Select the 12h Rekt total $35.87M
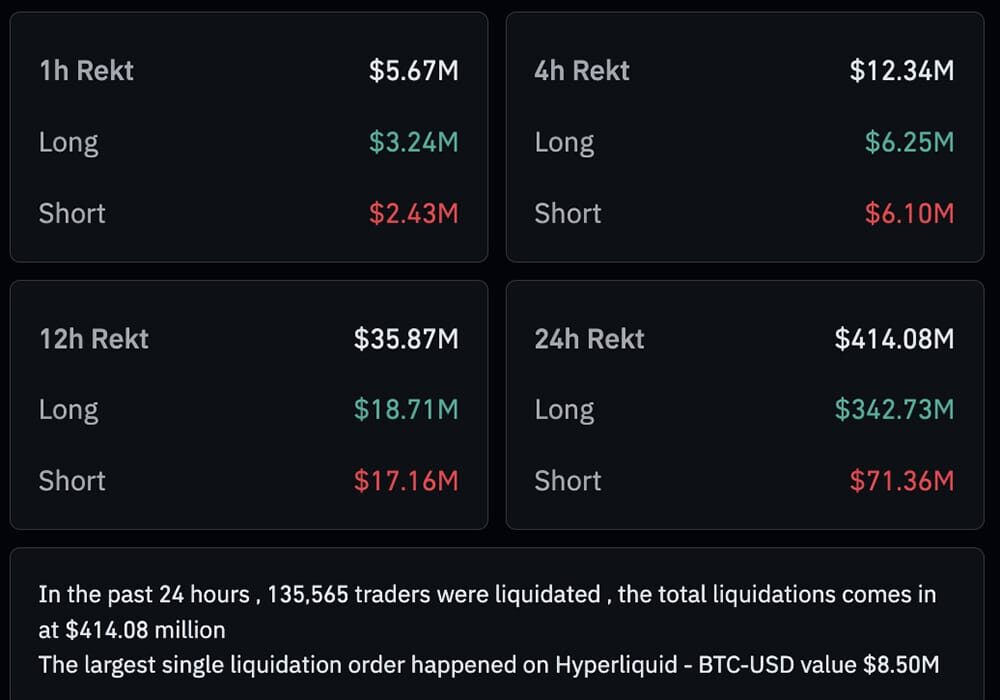 point(406,339)
